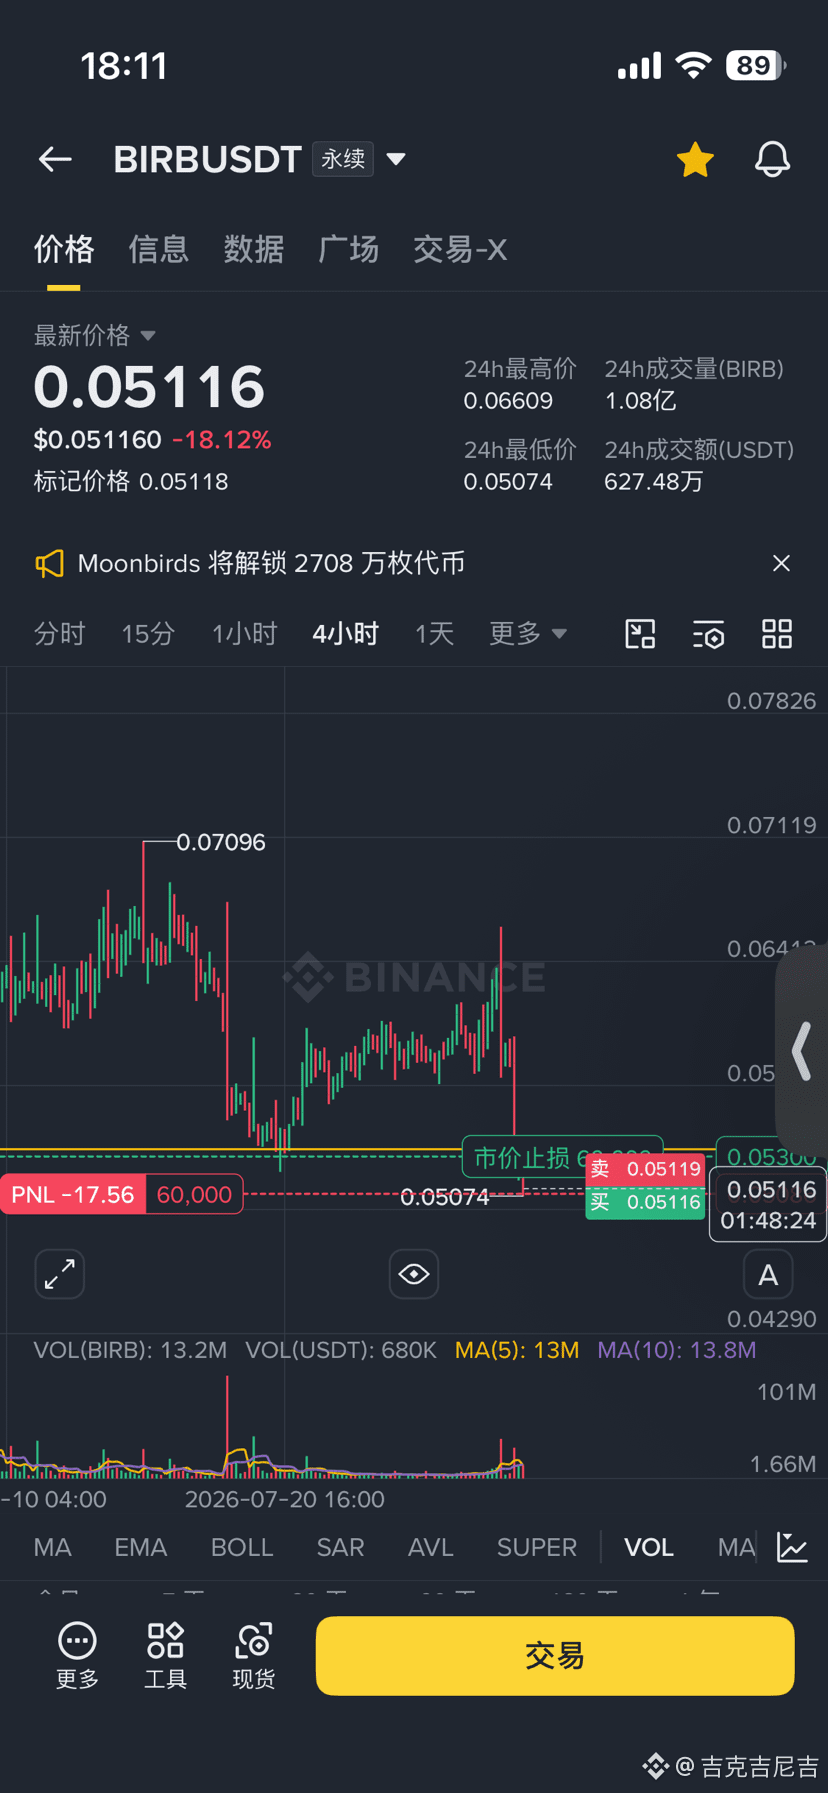Switch to the 广场 tab
The height and width of the screenshot is (1793, 828).
click(349, 249)
